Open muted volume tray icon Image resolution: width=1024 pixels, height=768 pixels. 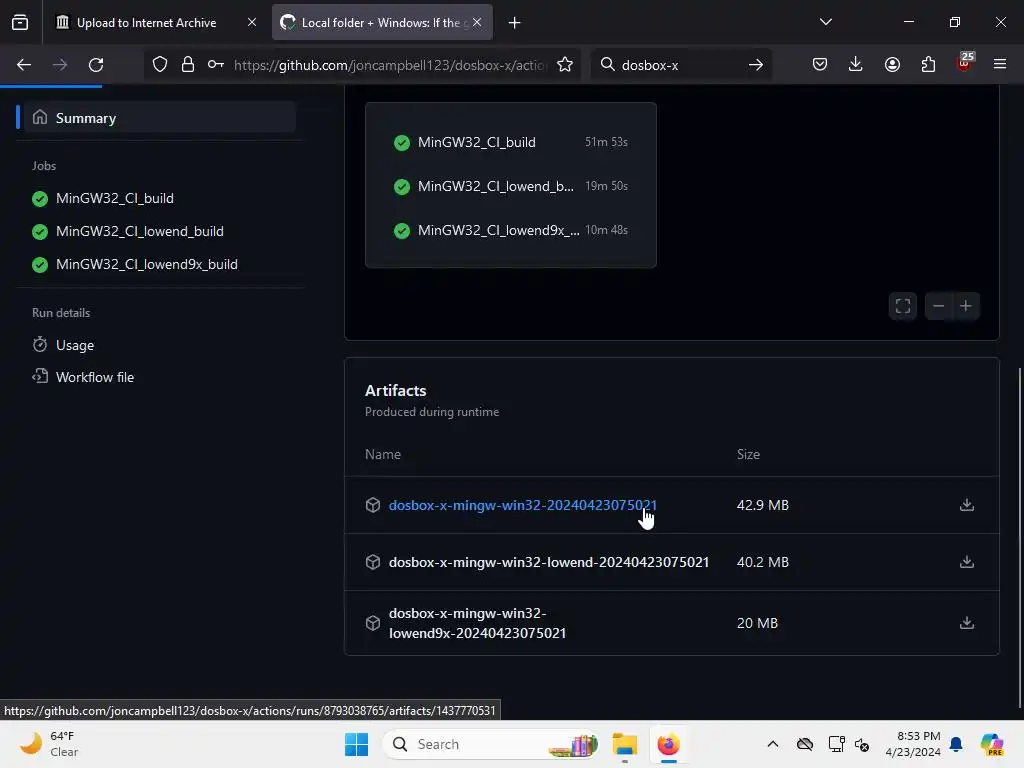coord(862,744)
